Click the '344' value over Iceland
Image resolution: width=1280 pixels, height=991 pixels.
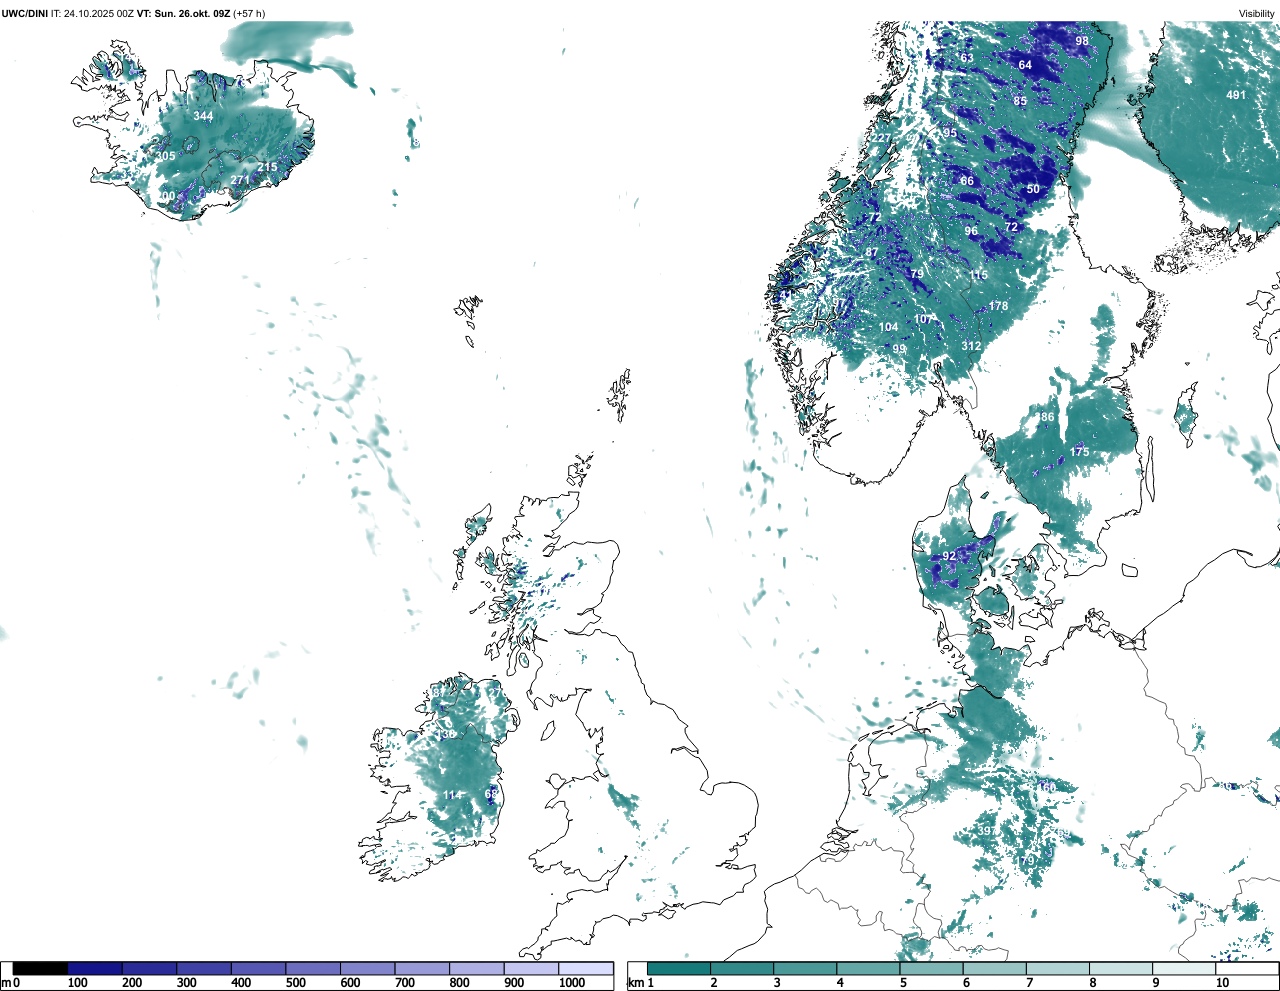click(x=203, y=116)
